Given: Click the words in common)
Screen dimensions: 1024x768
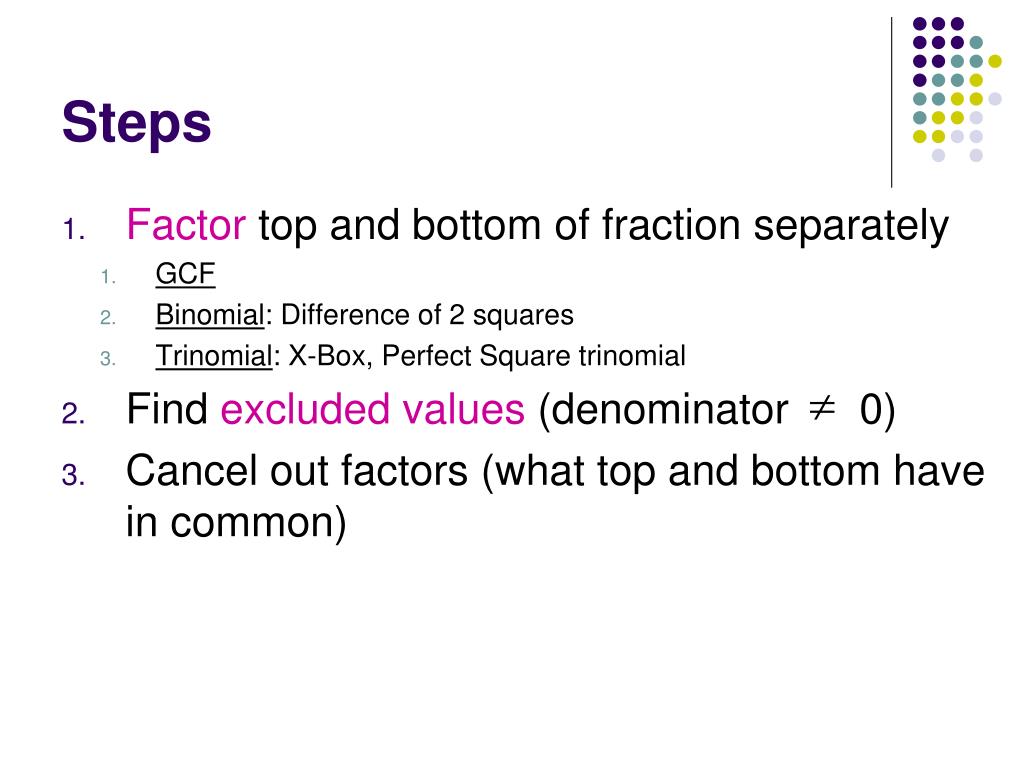Looking at the screenshot, I should pyautogui.click(x=236, y=522).
